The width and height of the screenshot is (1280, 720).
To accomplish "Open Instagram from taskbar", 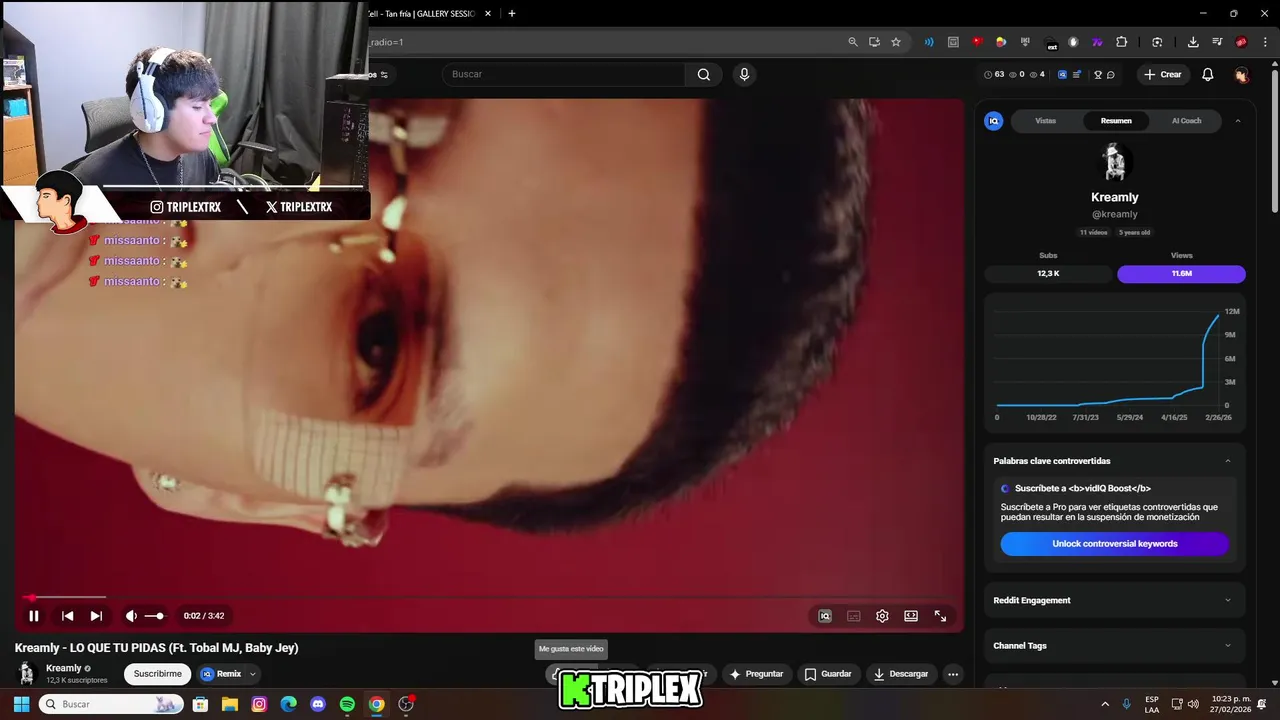I will pos(259,704).
